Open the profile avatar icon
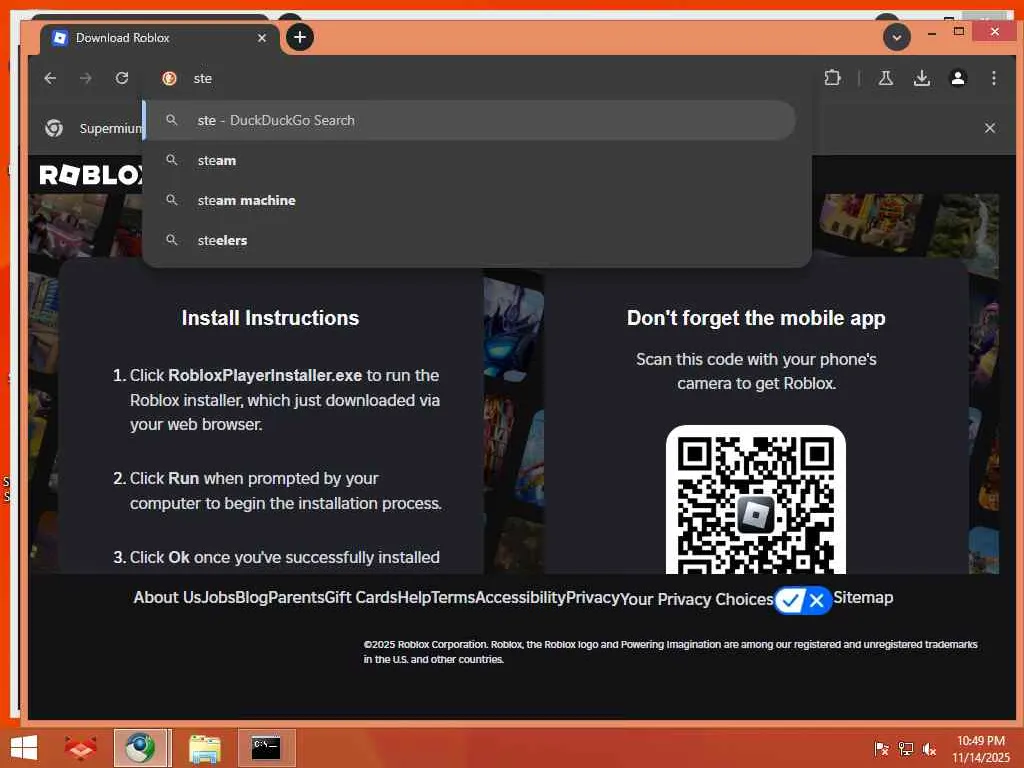The height and width of the screenshot is (768, 1024). click(x=957, y=78)
